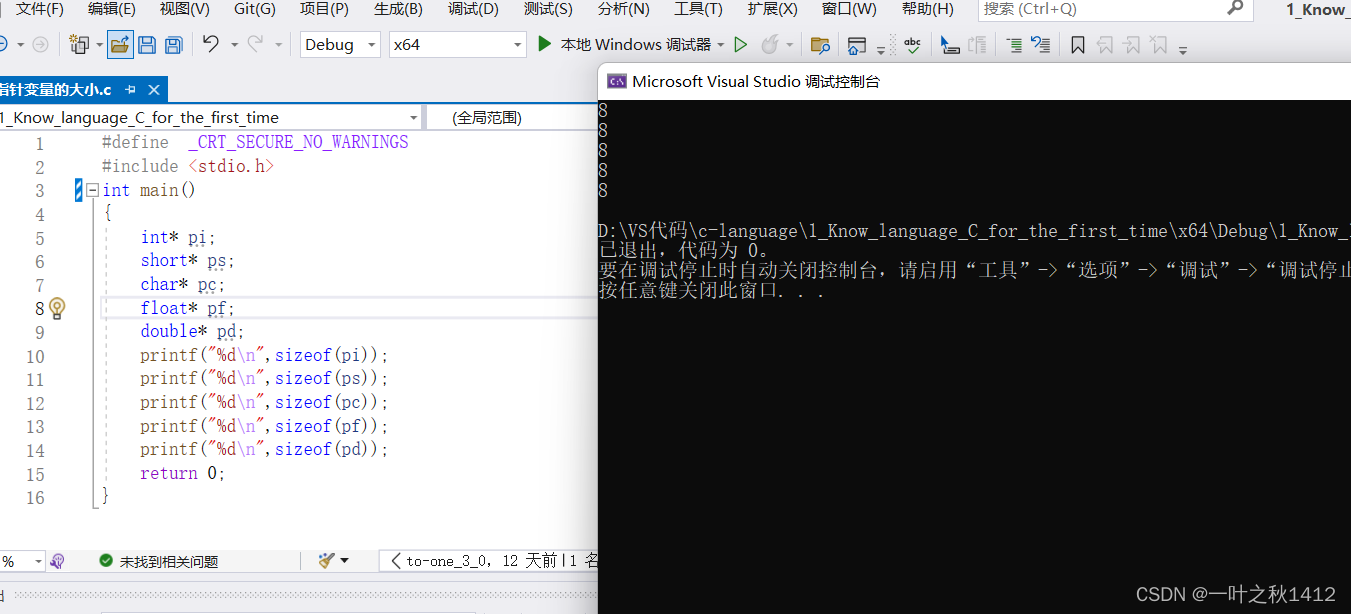Close the 指针变量的大小.c editor tab
The image size is (1351, 614).
point(154,90)
